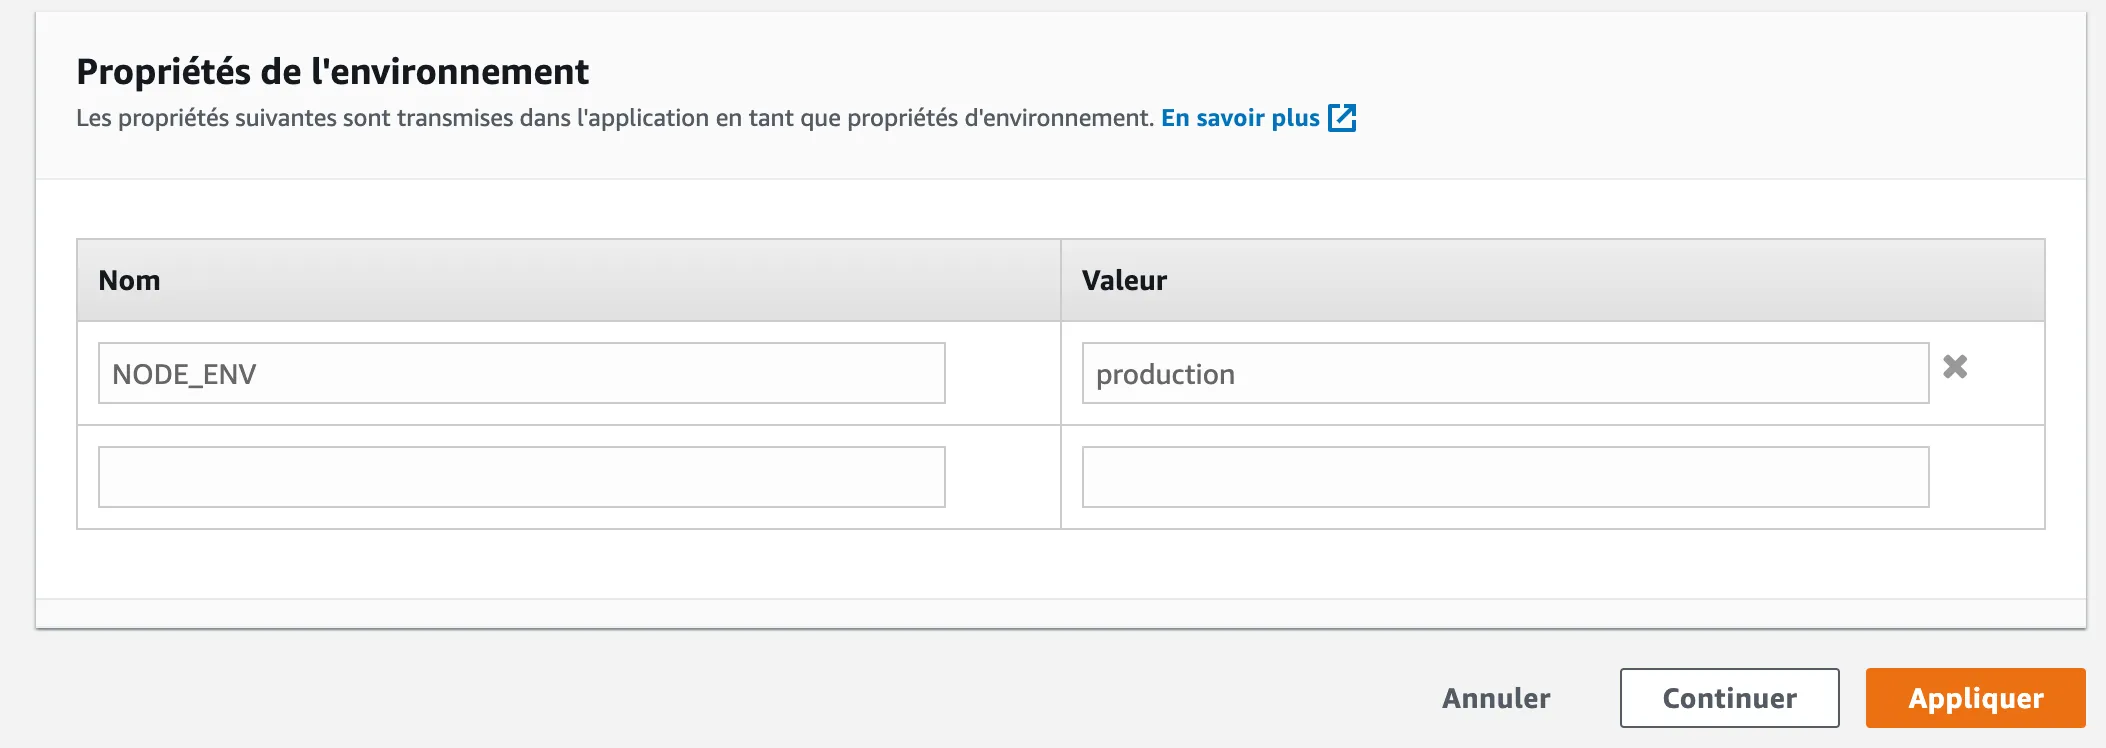Click the white panel space below the properties table
The image size is (2106, 748).
[1060, 564]
